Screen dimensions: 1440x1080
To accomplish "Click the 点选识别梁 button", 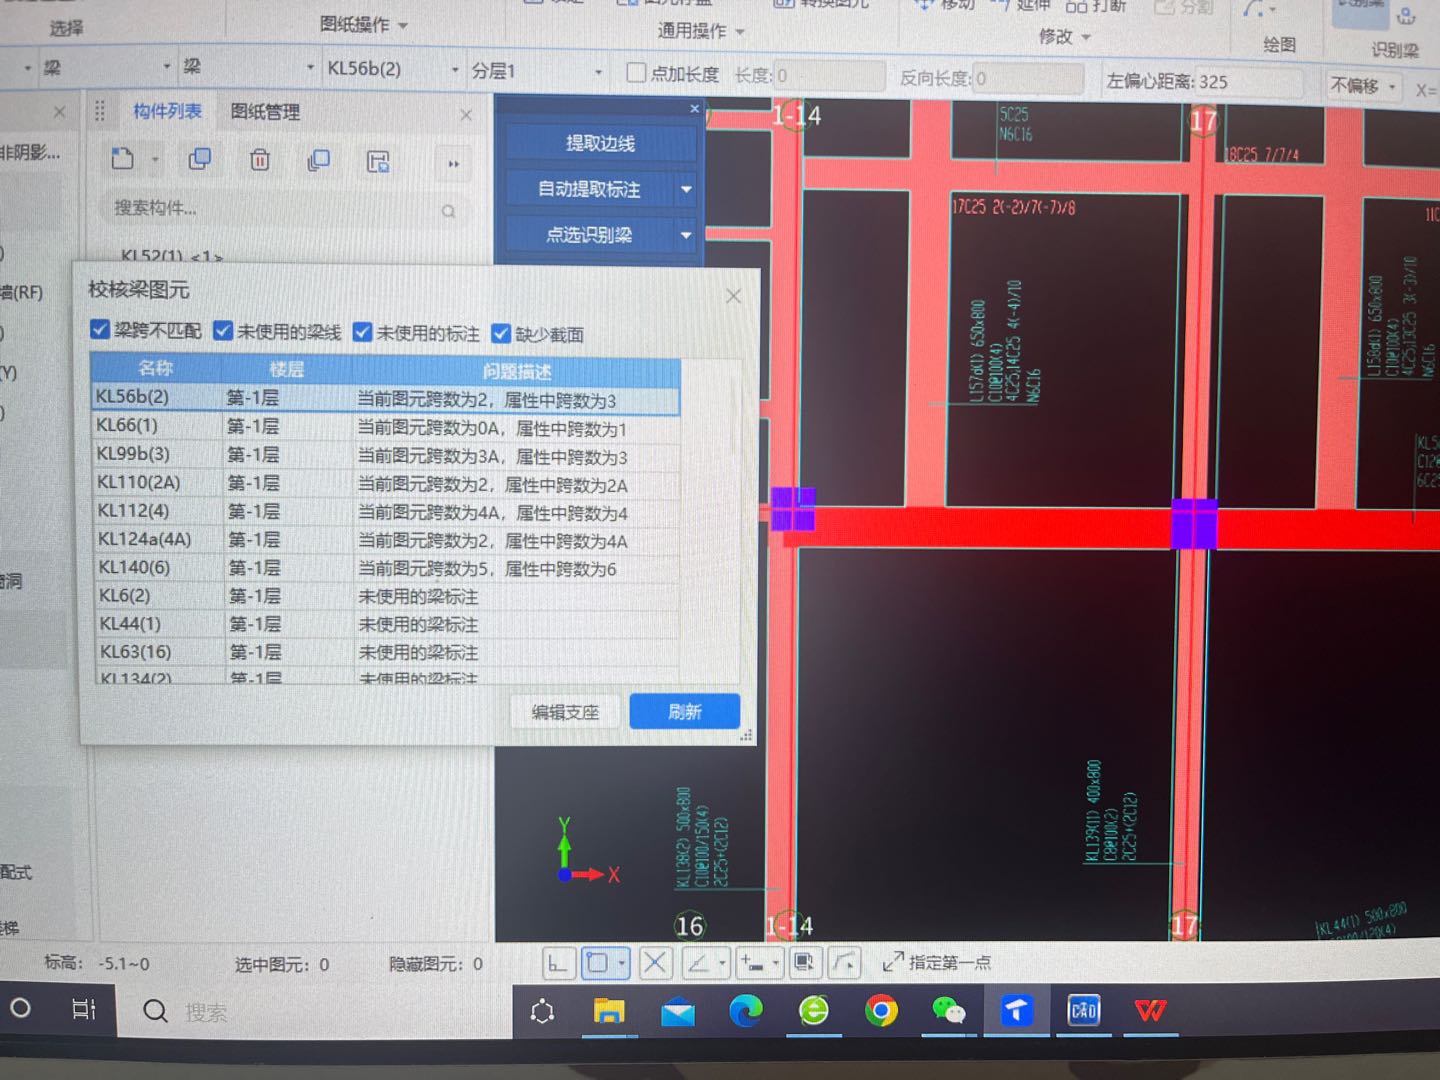I will pos(589,235).
